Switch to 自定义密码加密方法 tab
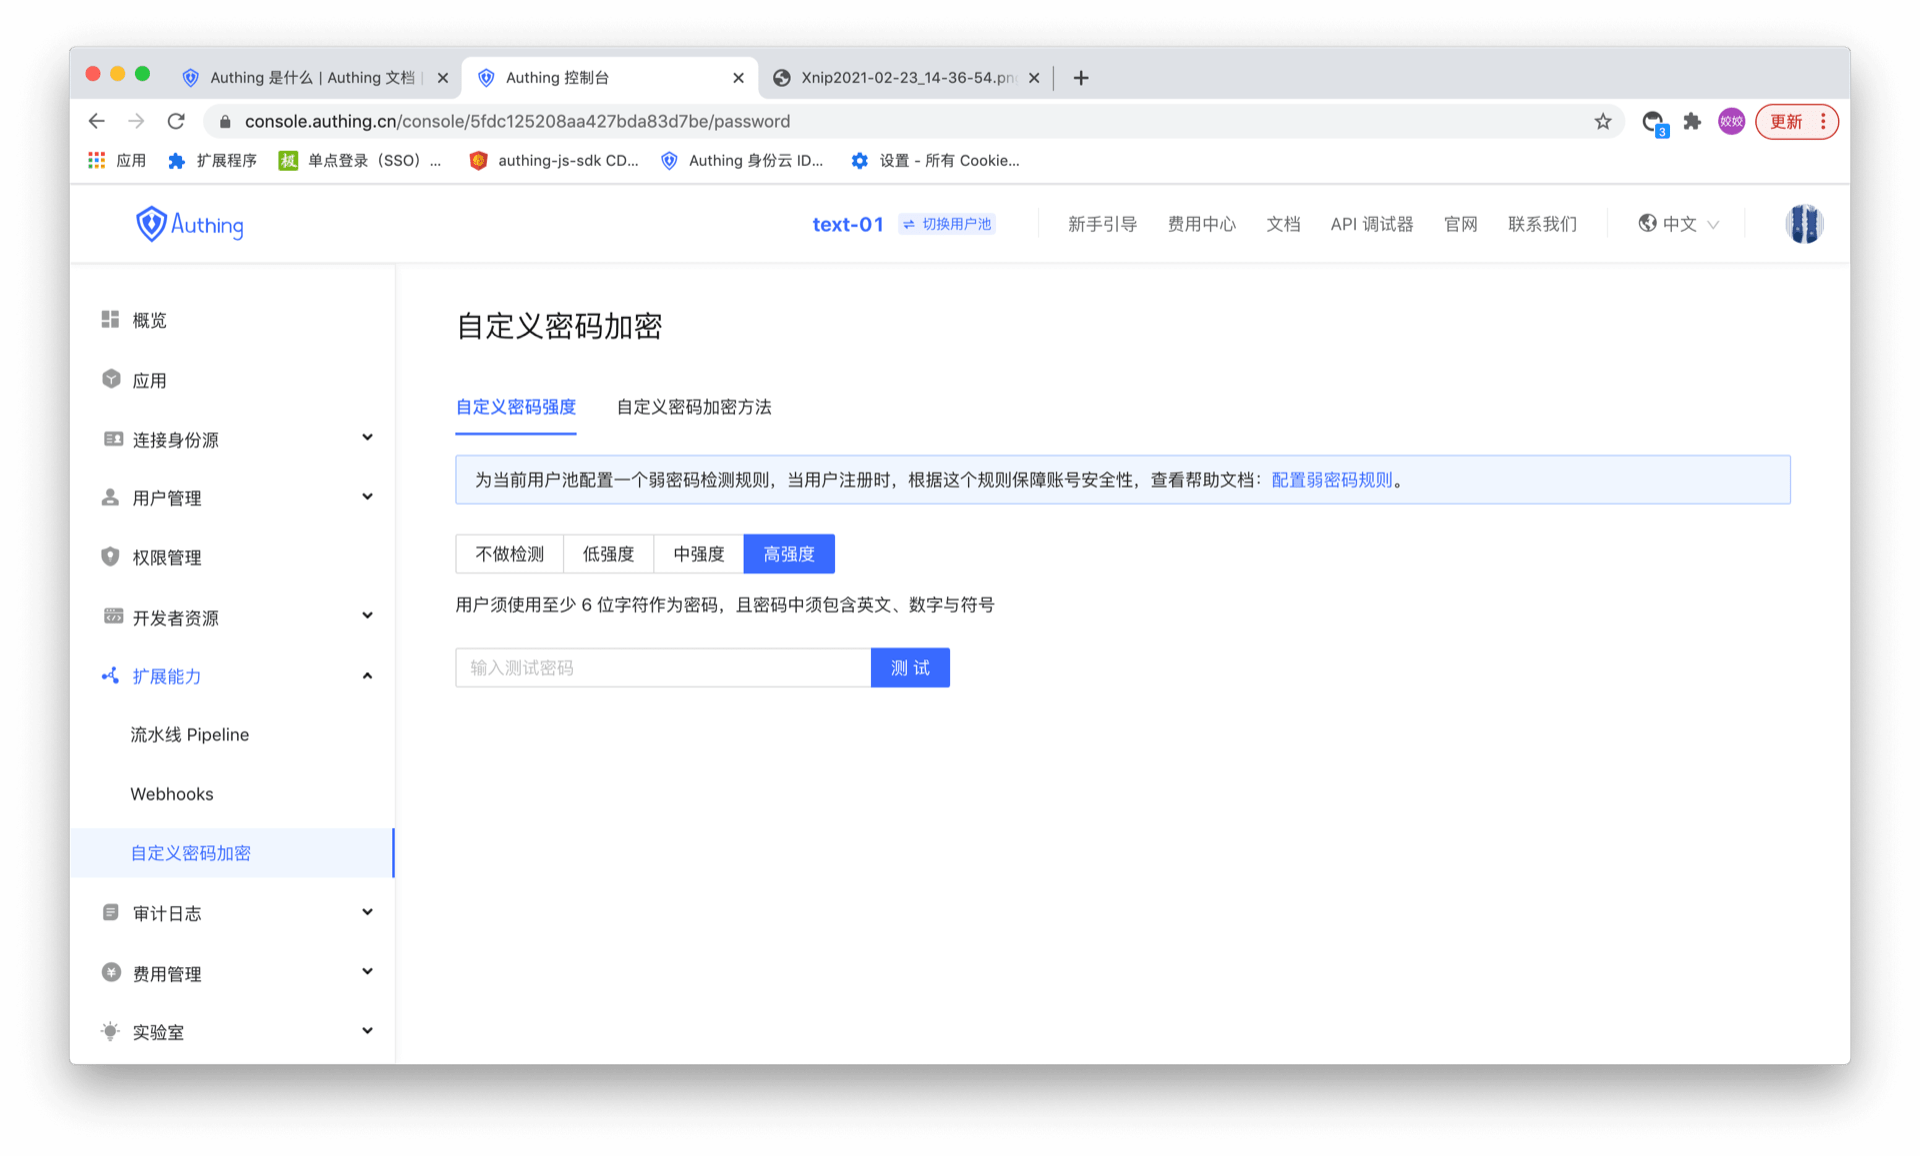1920x1156 pixels. click(694, 407)
